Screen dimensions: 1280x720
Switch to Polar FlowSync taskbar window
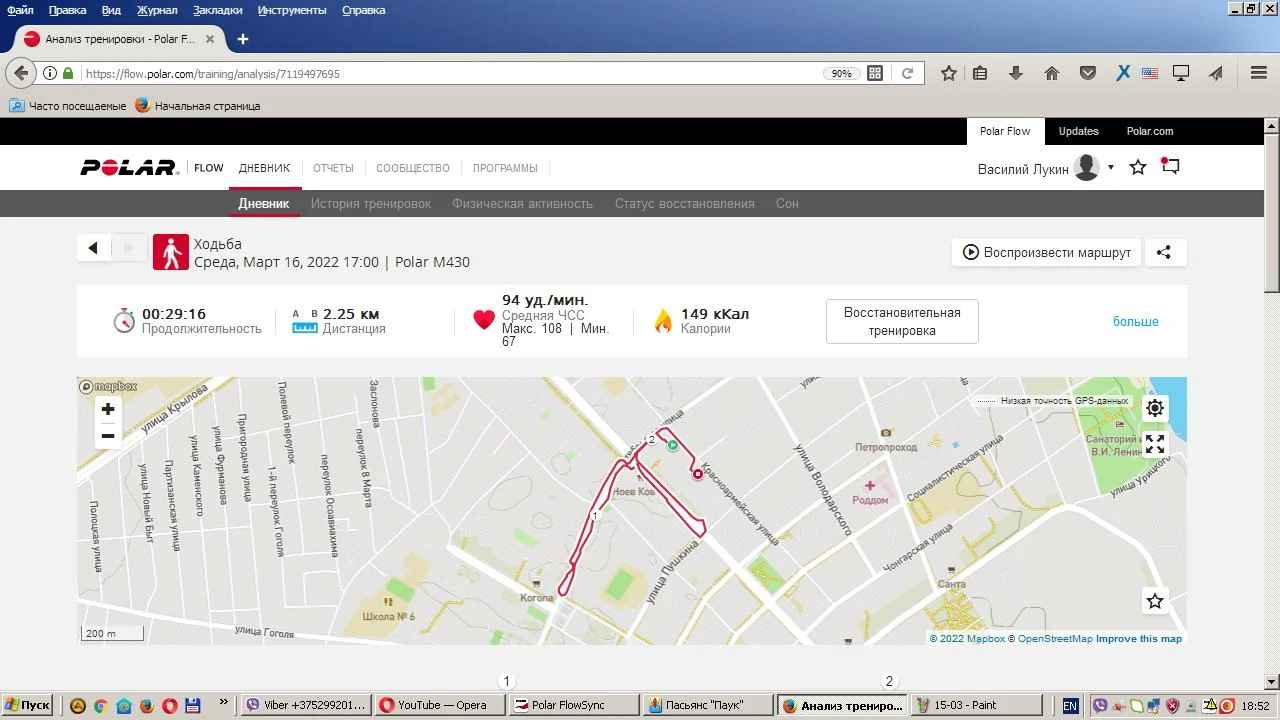pos(575,705)
